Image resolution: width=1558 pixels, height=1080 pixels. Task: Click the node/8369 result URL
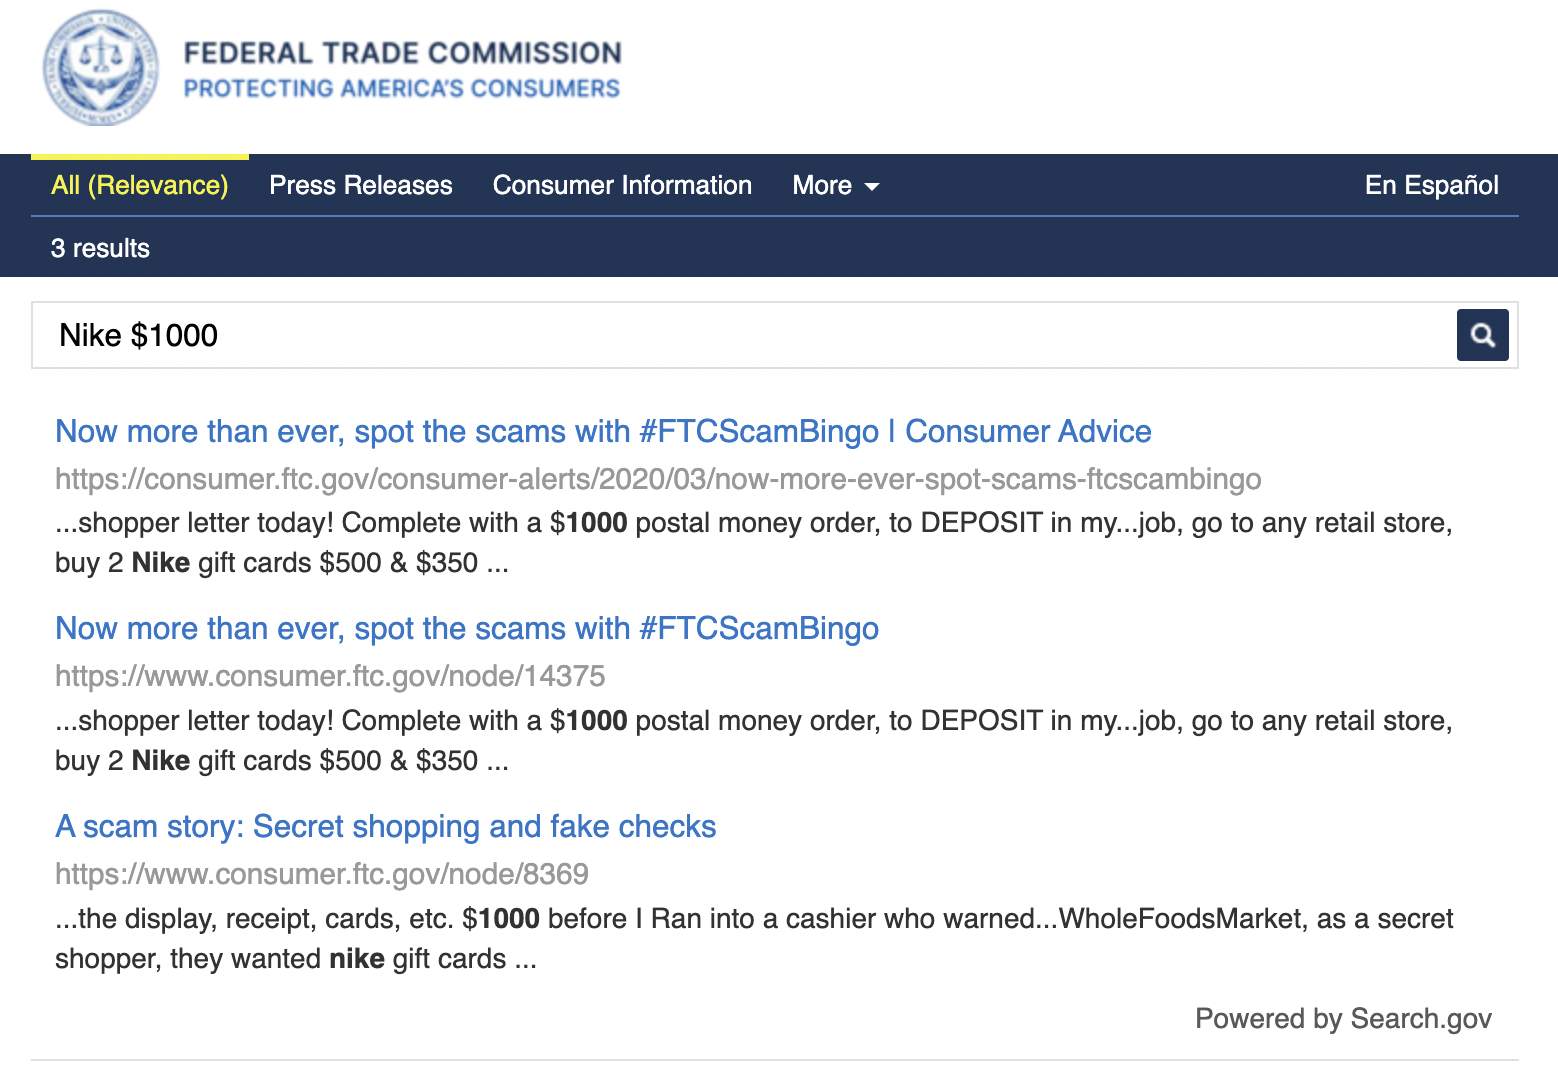(322, 874)
